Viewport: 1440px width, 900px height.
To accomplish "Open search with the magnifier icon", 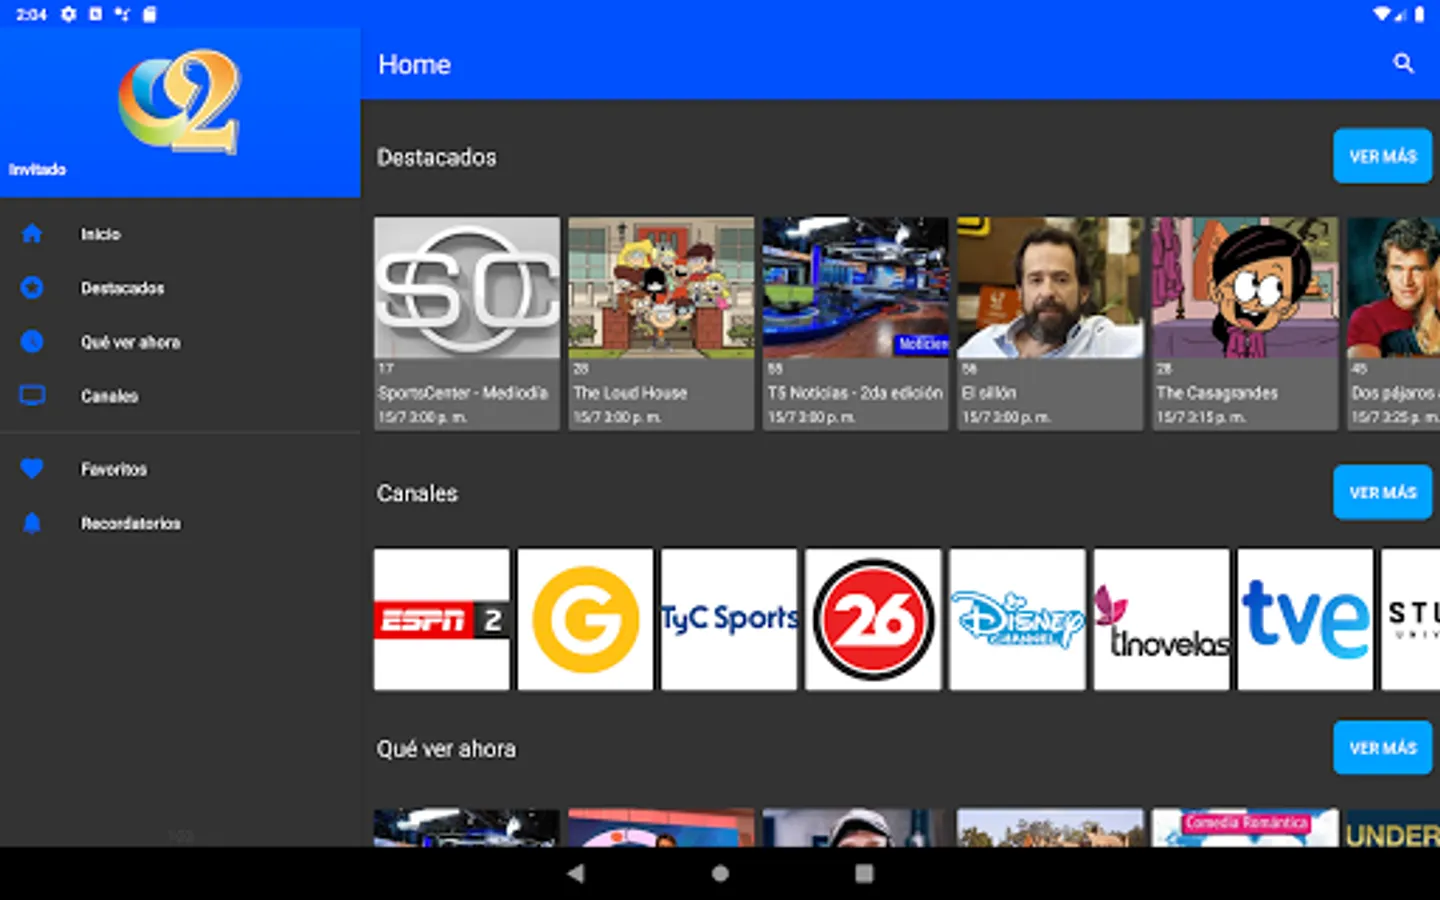I will click(1403, 64).
